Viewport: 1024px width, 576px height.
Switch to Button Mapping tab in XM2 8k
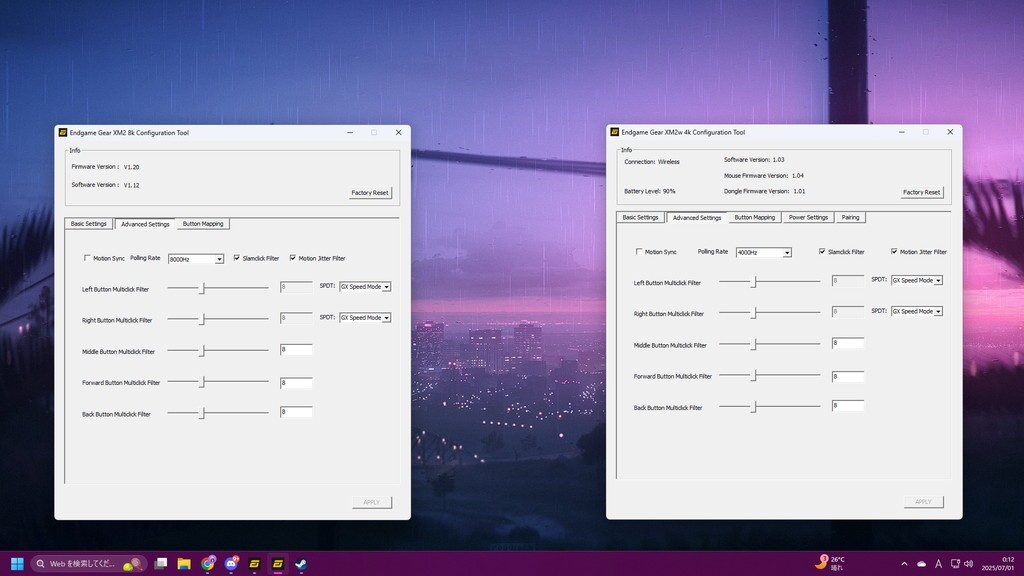pos(203,224)
